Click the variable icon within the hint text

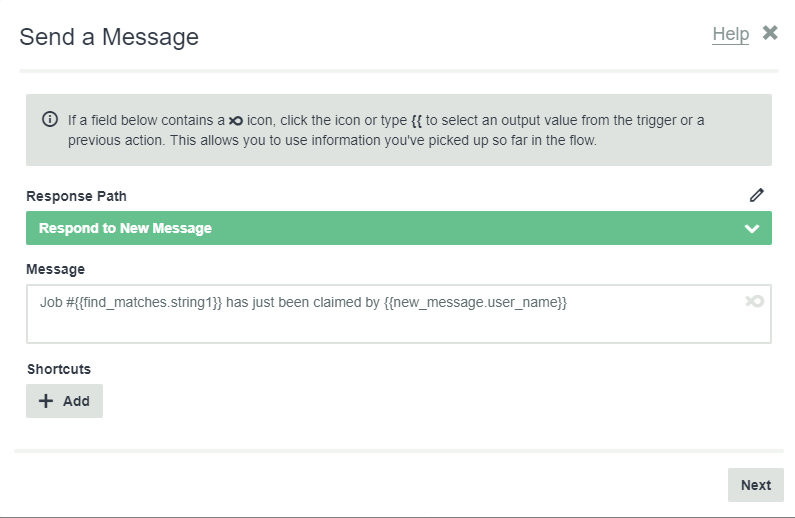235,121
